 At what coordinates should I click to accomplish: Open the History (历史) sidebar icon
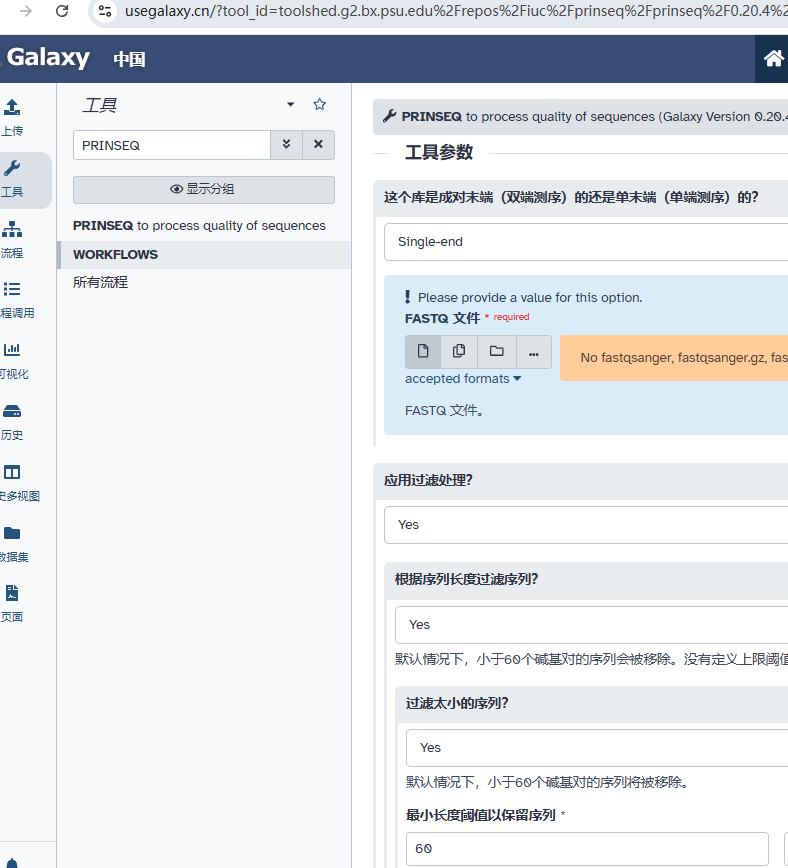(12, 411)
